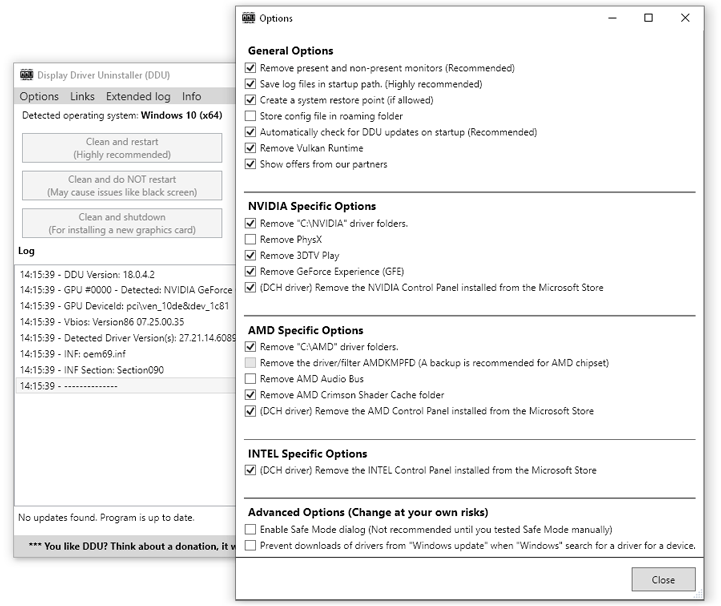Click the NVIDIA Specific Options heading

312,206
